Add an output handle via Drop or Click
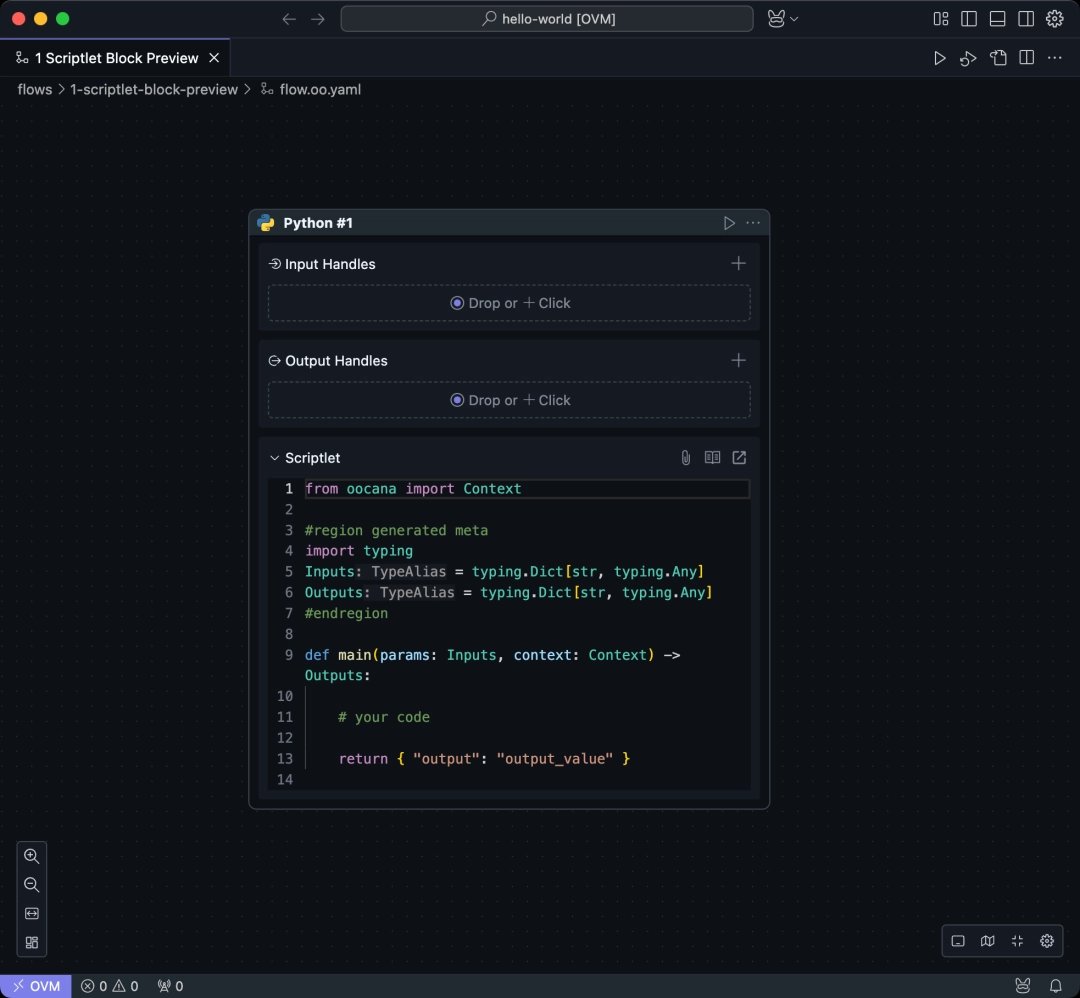1080x998 pixels. [x=510, y=399]
